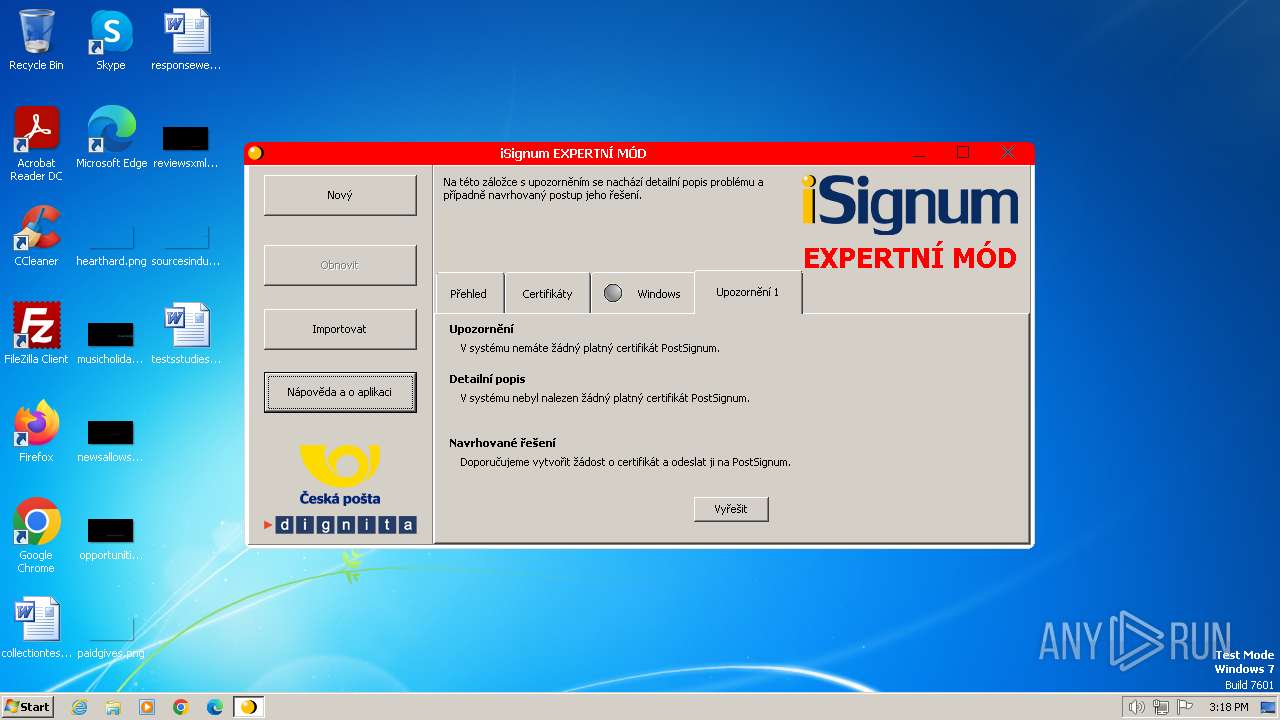Click the iSignum logo graphic
This screenshot has width=1280, height=720.
[910, 203]
